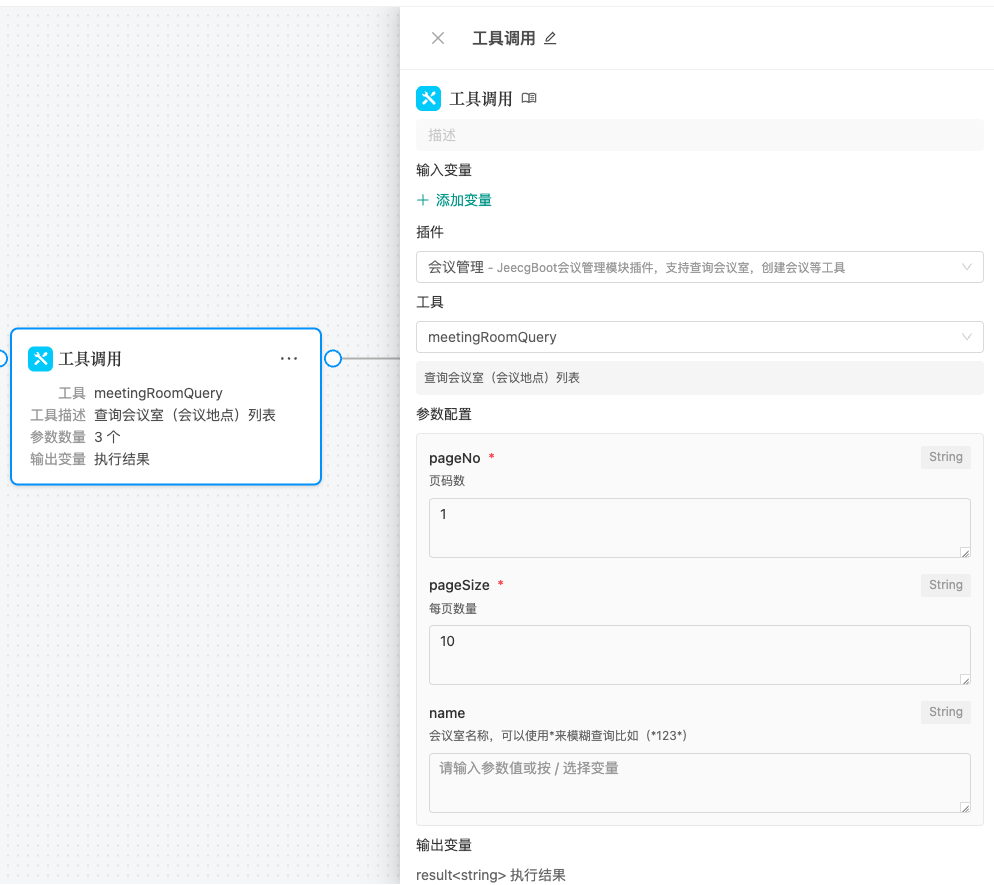Click the pencil edit icon beside panel title
The width and height of the screenshot is (994, 885).
[550, 38]
